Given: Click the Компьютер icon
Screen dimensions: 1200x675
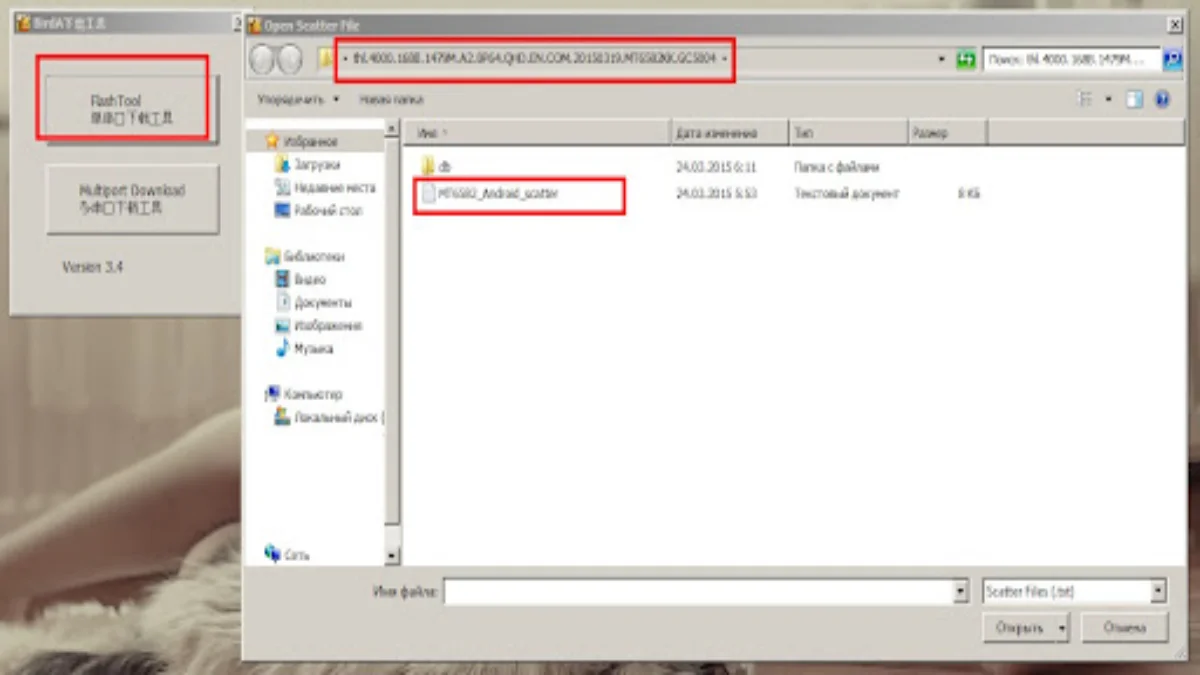Looking at the screenshot, I should pyautogui.click(x=272, y=394).
